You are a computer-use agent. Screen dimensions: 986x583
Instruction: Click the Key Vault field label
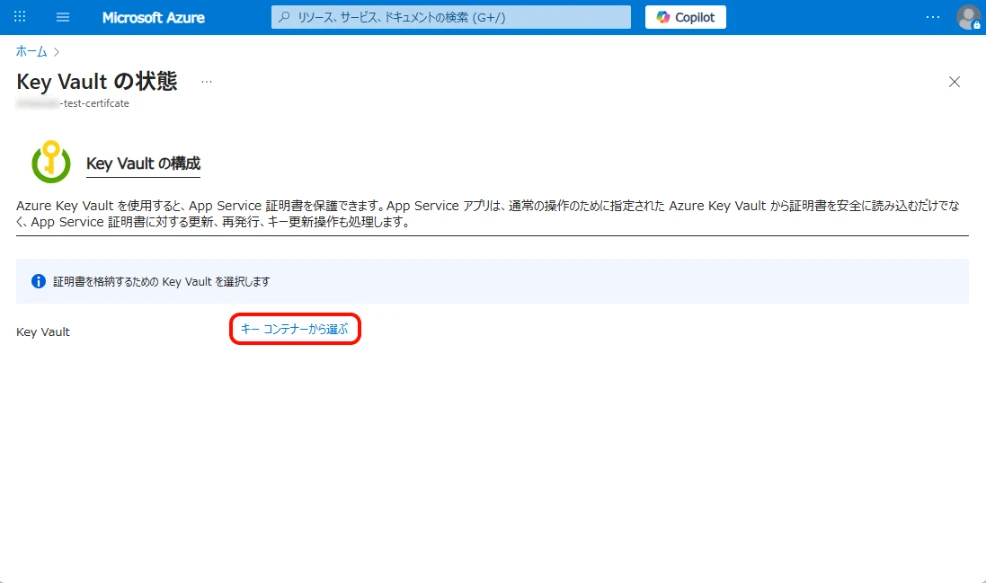pos(43,331)
